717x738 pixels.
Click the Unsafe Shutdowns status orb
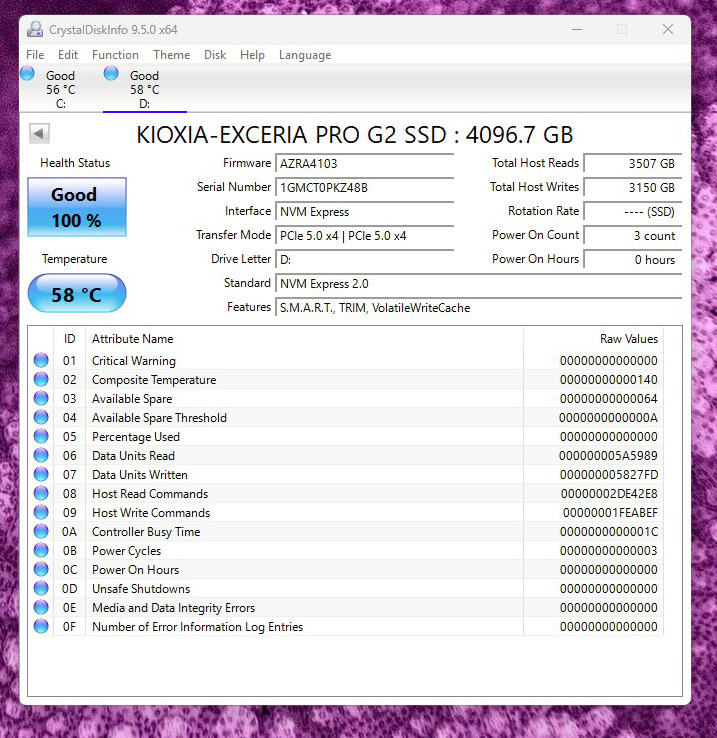(41, 589)
